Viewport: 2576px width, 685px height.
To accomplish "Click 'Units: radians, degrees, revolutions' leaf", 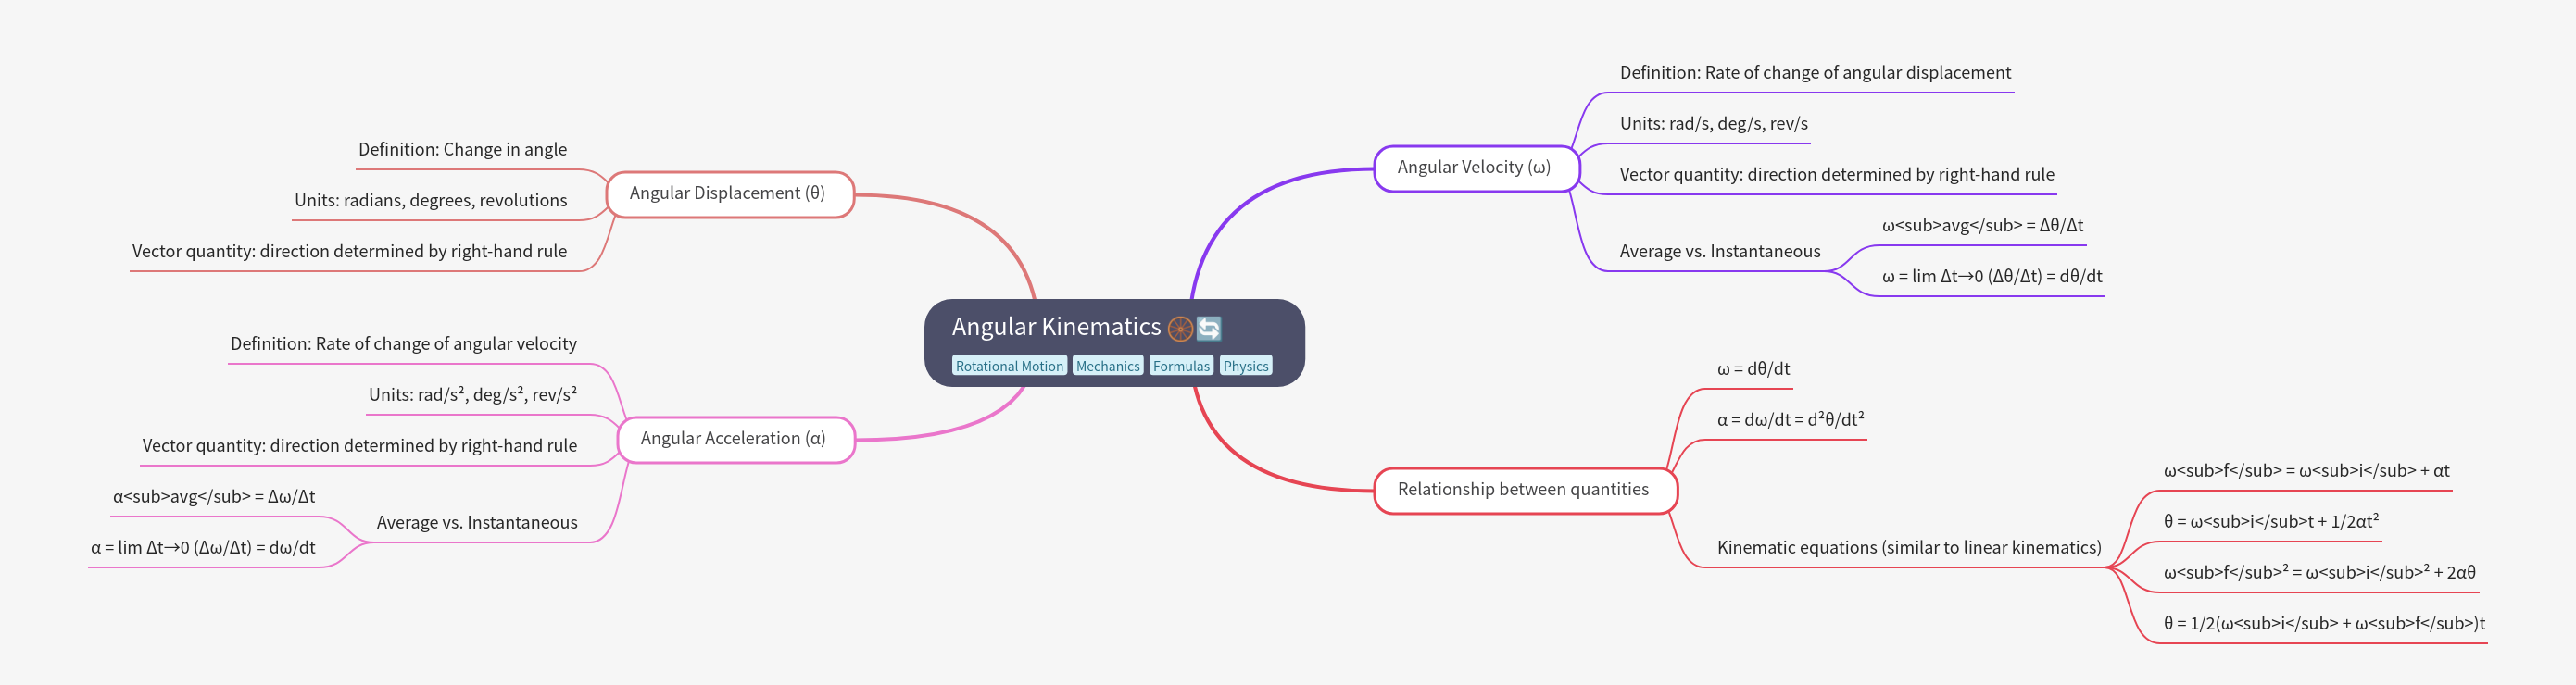I will (431, 201).
